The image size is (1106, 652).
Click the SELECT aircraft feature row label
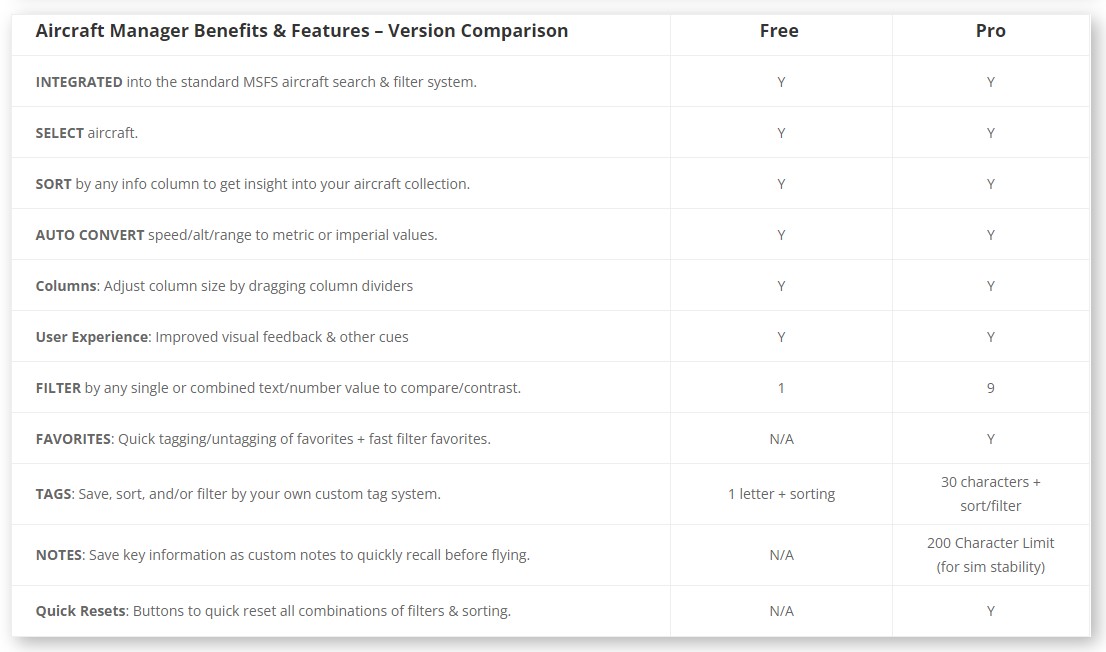tap(87, 133)
